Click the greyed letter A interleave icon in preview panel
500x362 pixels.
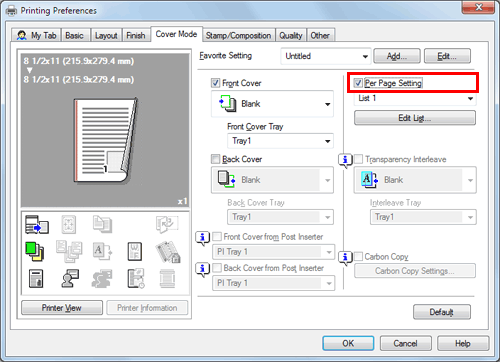[102, 251]
